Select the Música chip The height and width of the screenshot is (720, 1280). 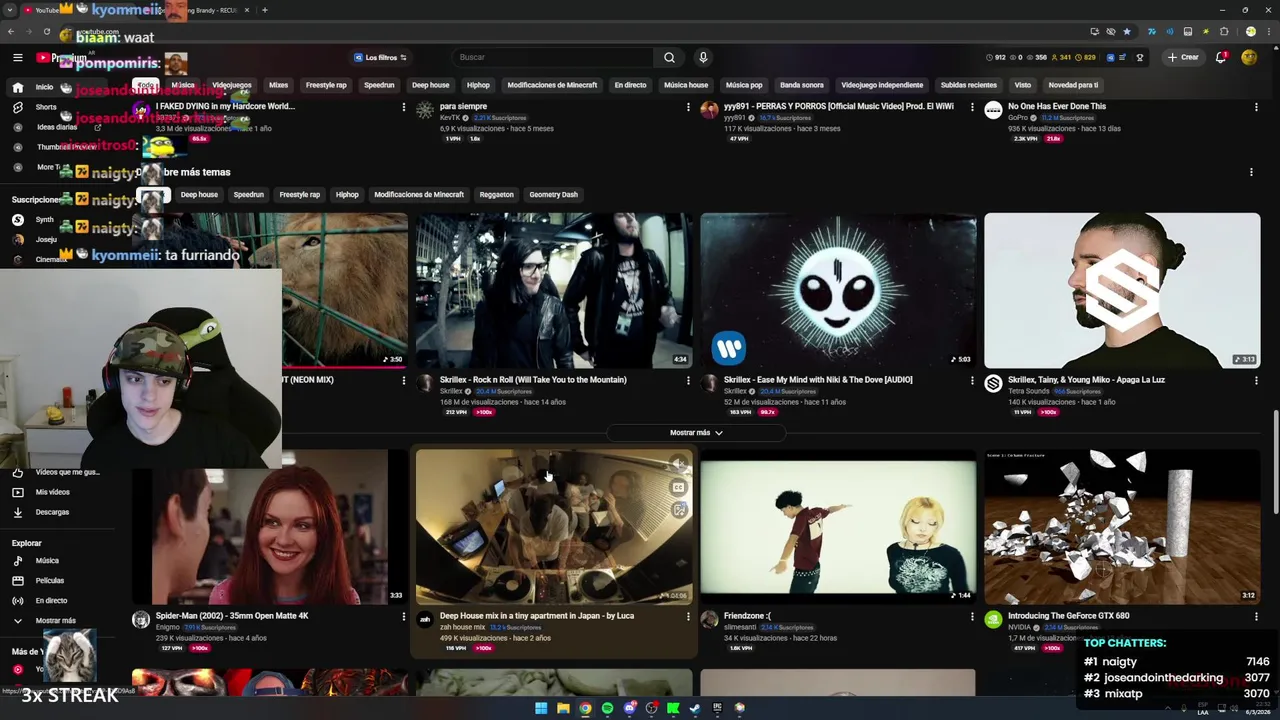183,85
